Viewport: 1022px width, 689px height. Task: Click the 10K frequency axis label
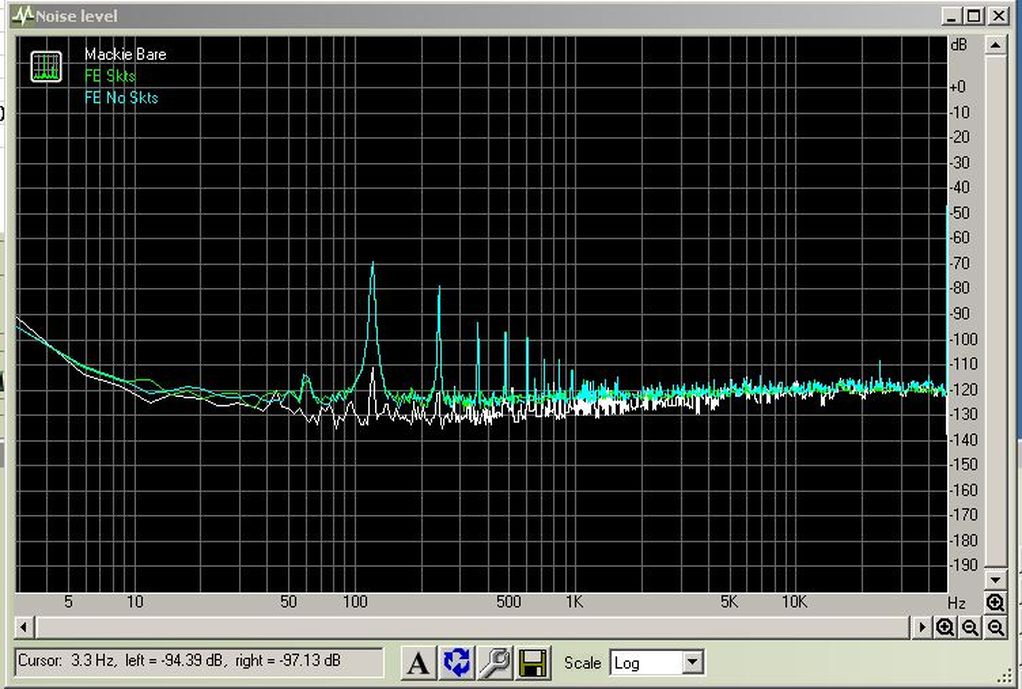tap(795, 602)
